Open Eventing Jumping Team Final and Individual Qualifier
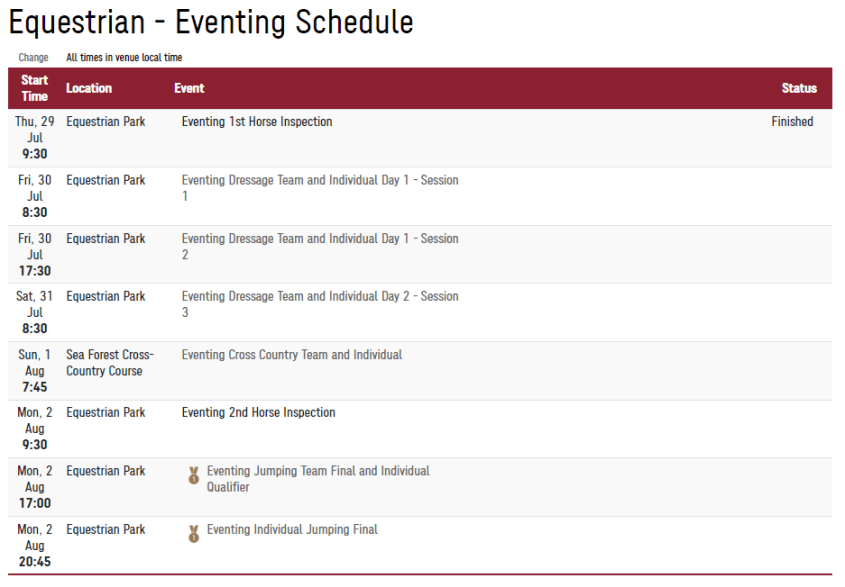Screen dimensions: 845x587 [x=318, y=479]
